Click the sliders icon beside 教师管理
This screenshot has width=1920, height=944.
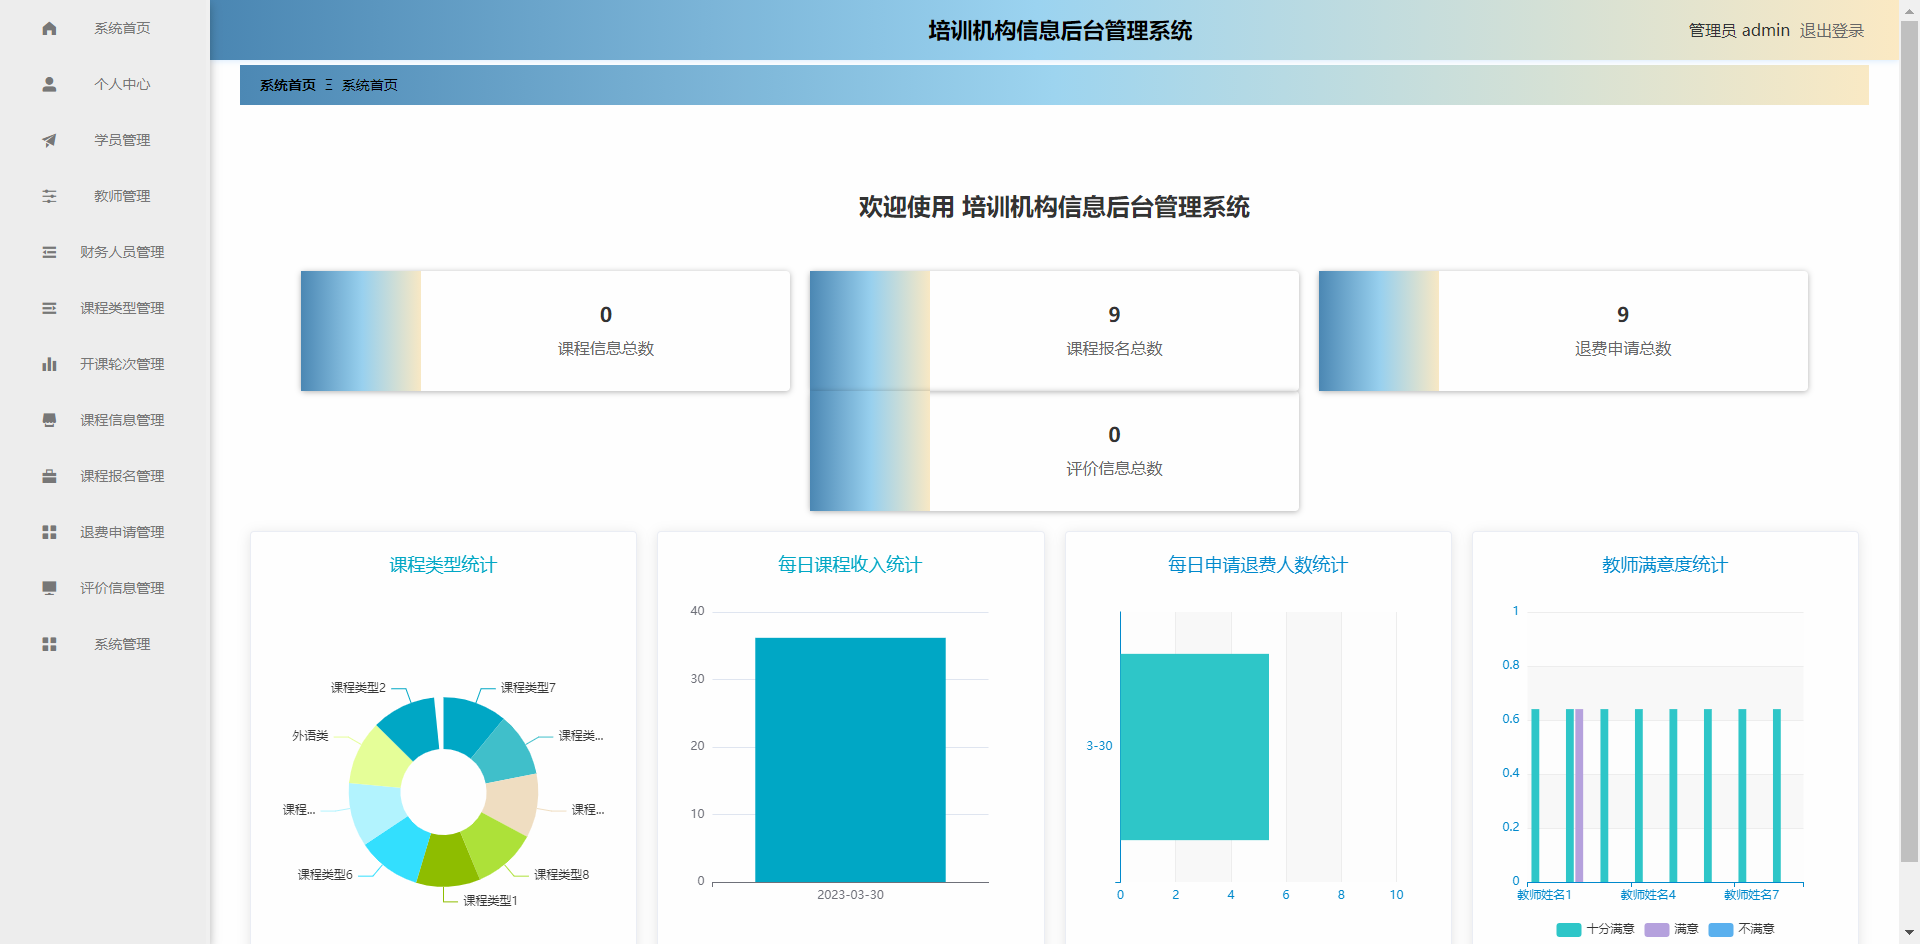[49, 196]
